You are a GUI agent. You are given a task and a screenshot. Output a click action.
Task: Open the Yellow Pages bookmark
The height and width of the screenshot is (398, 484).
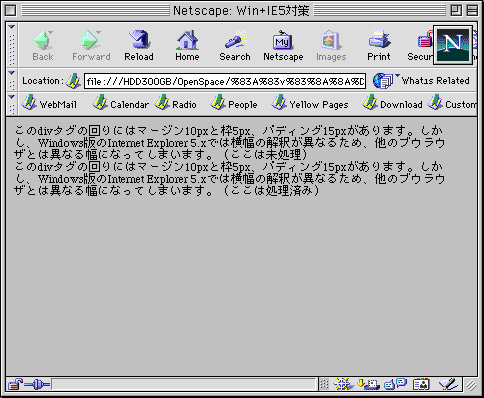click(310, 104)
